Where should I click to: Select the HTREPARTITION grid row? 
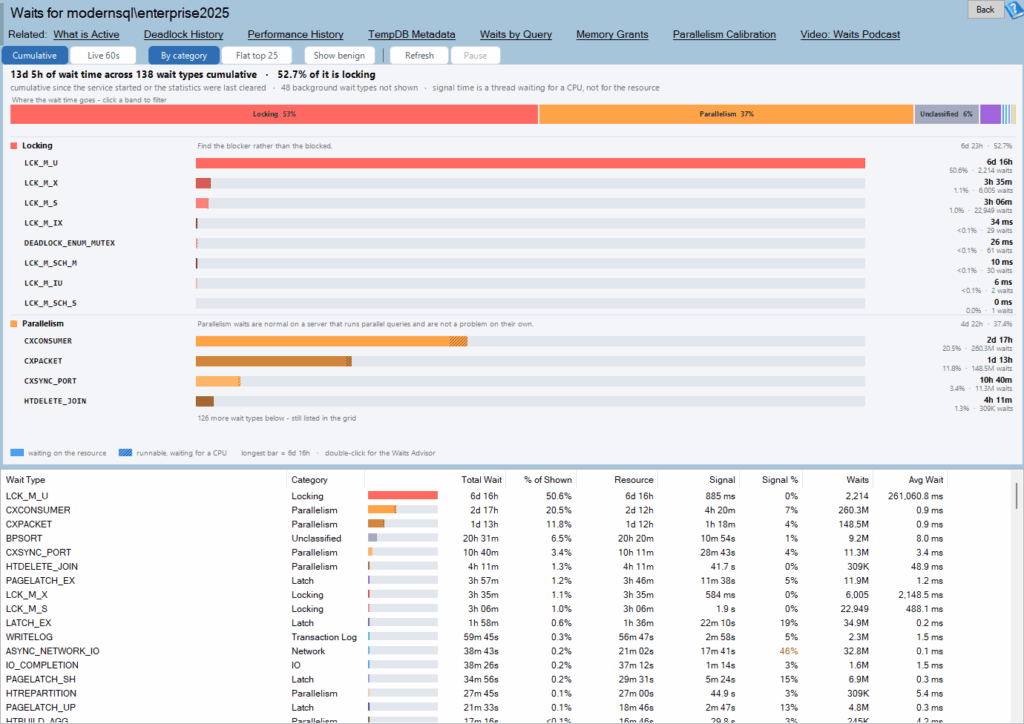point(475,693)
